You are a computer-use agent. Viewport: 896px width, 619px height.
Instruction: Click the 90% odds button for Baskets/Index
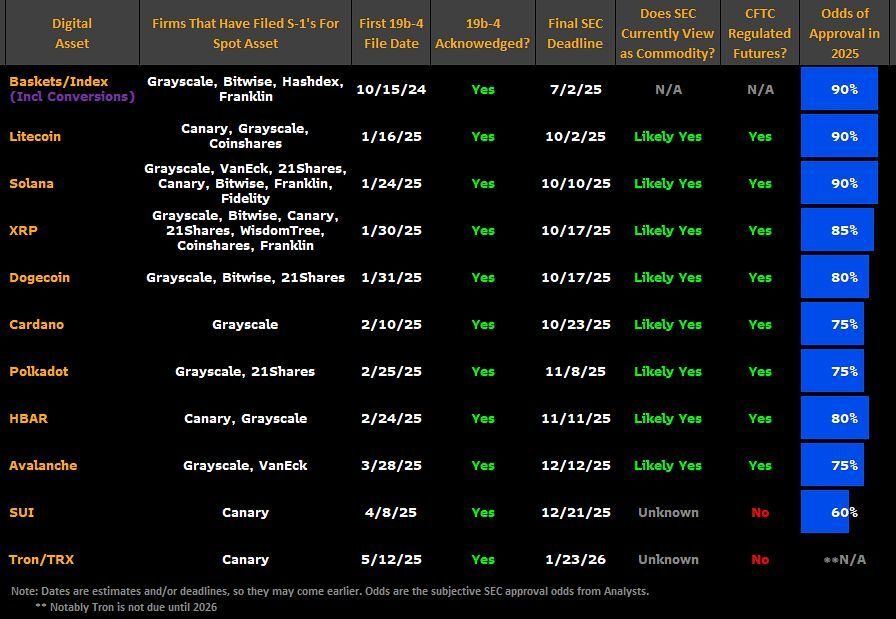pos(840,88)
